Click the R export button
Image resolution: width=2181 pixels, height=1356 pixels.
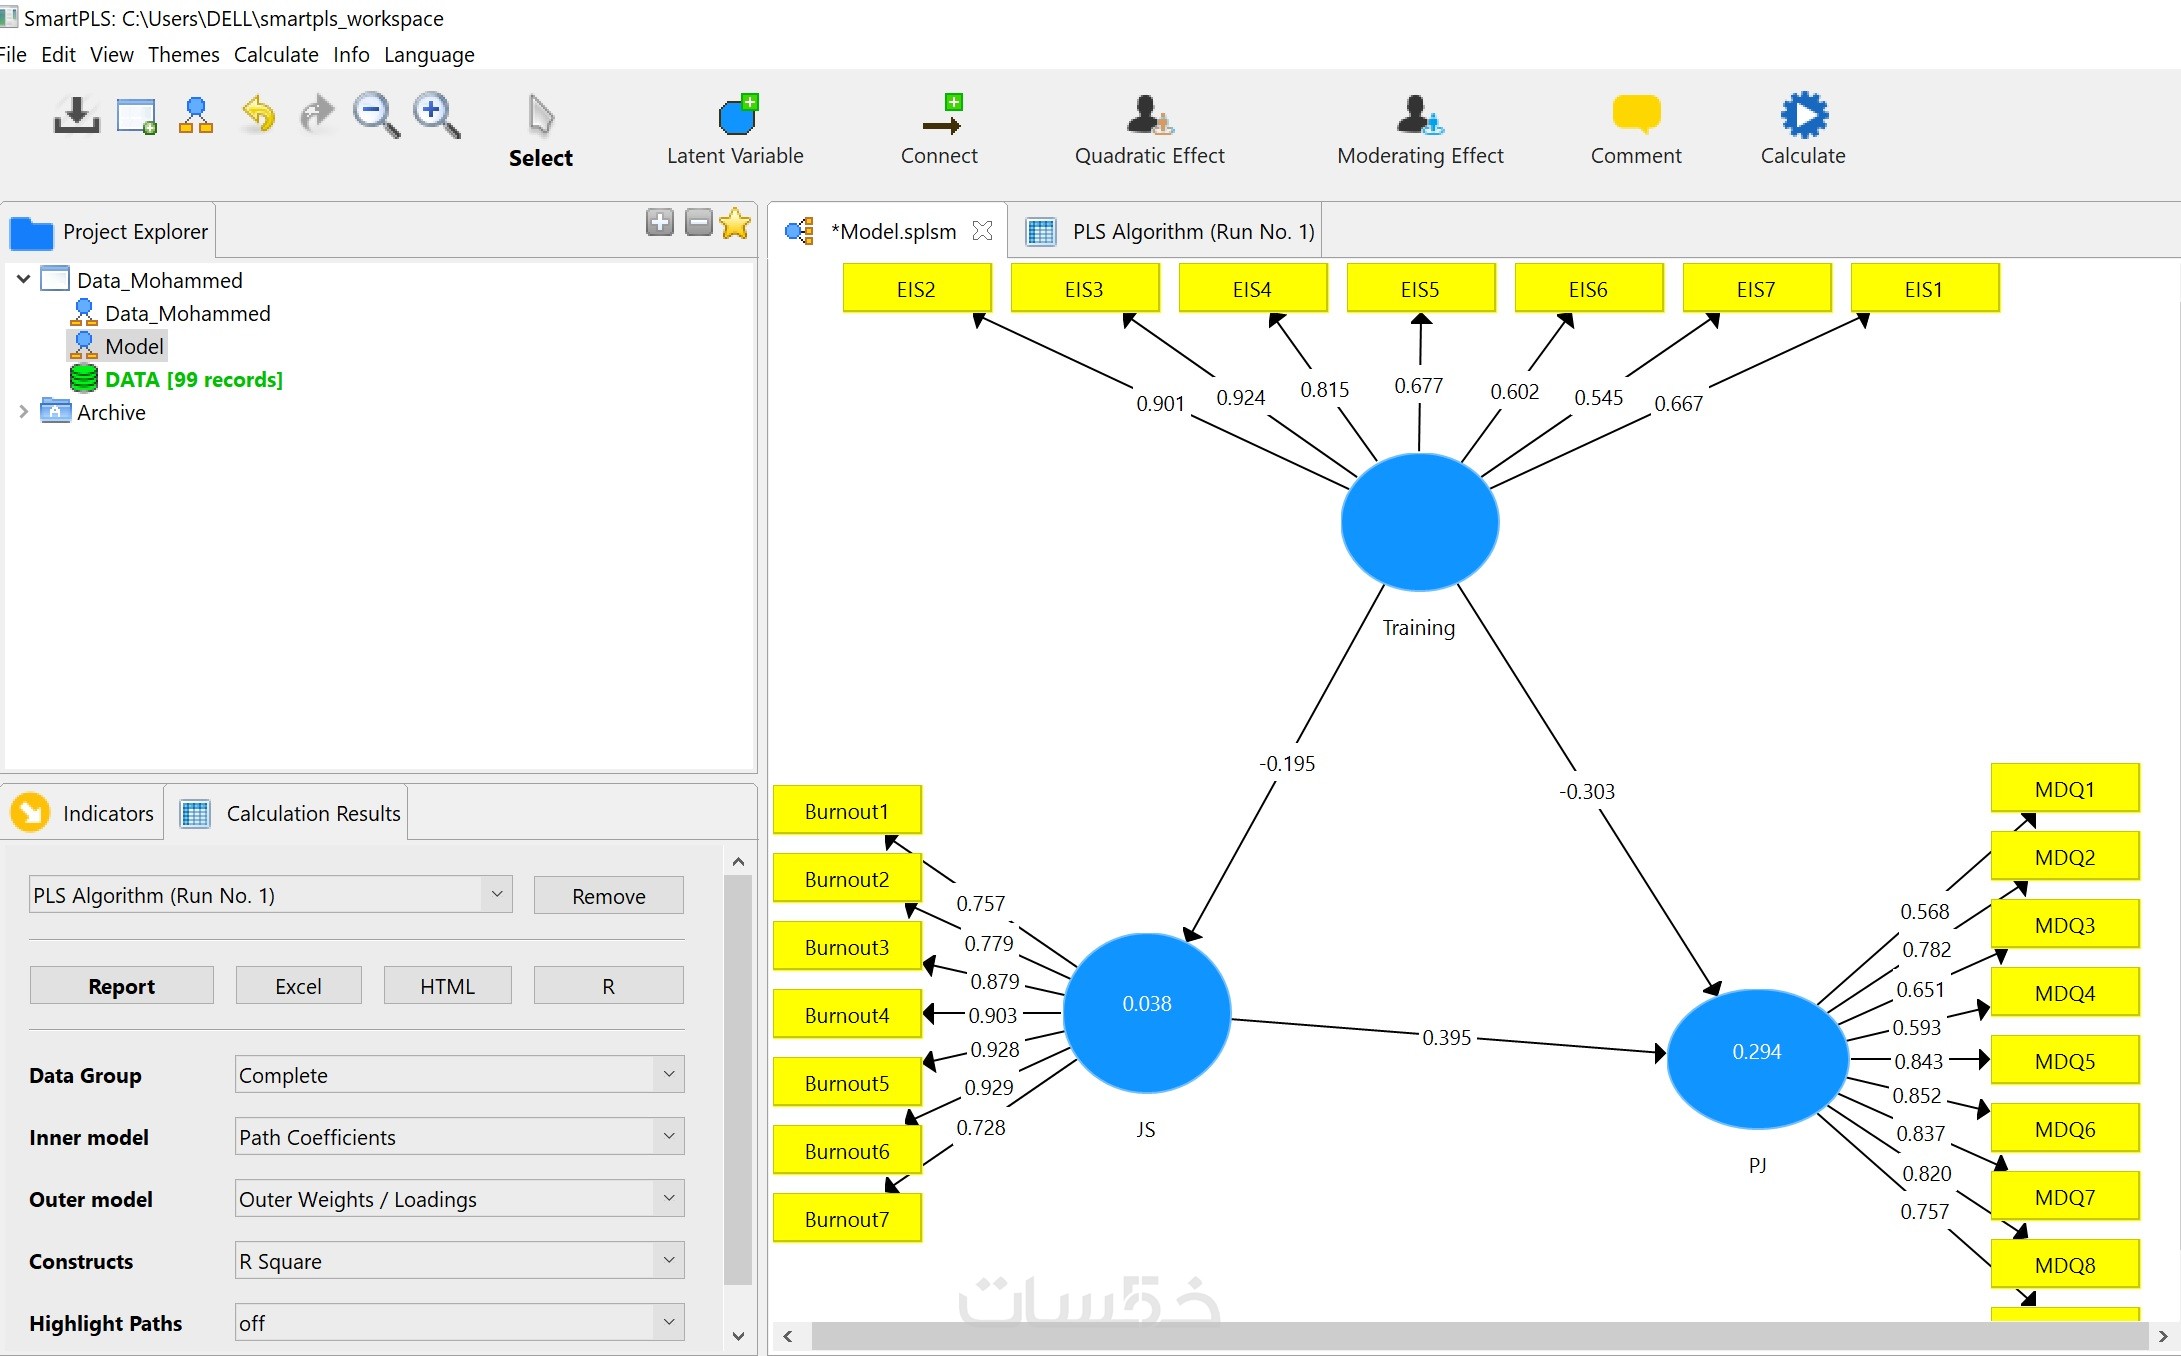[609, 986]
